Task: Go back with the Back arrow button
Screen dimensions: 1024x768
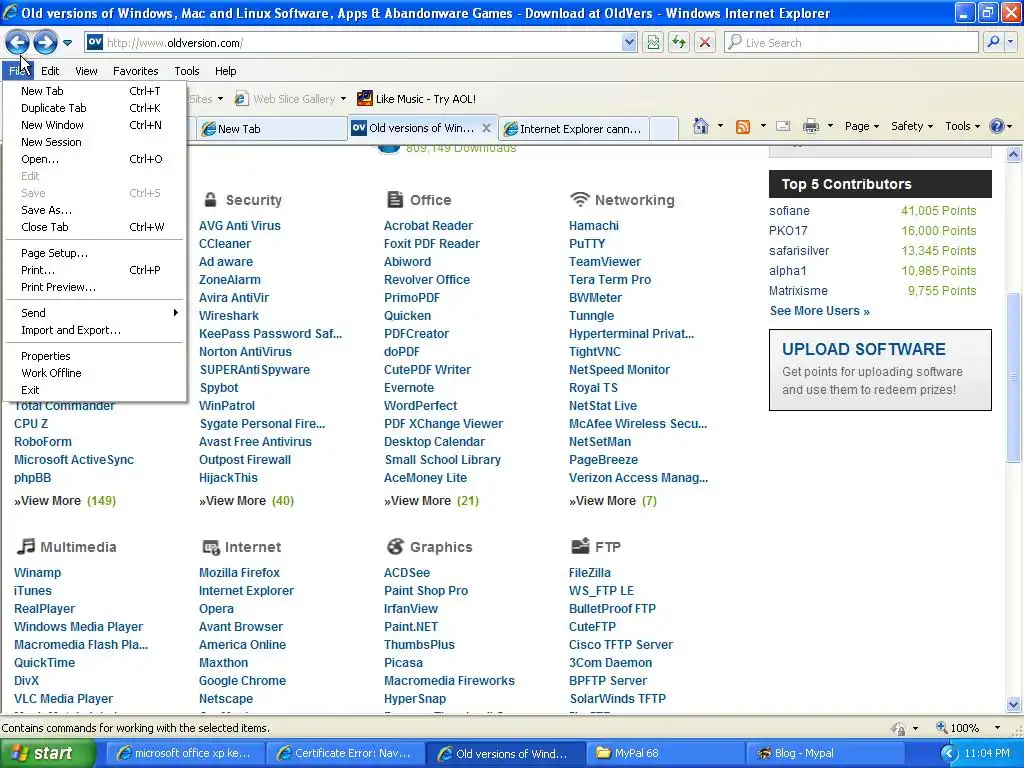Action: coord(17,43)
